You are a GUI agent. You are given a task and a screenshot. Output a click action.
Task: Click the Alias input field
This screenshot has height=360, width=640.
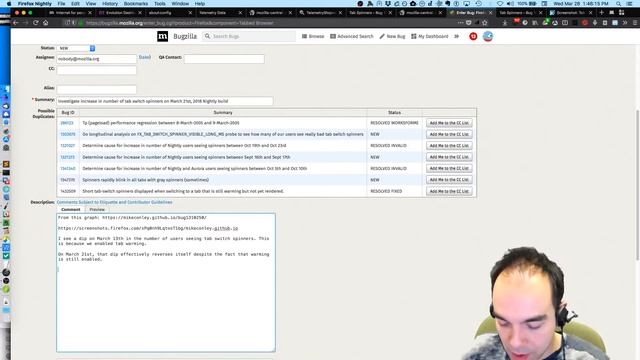point(97,89)
